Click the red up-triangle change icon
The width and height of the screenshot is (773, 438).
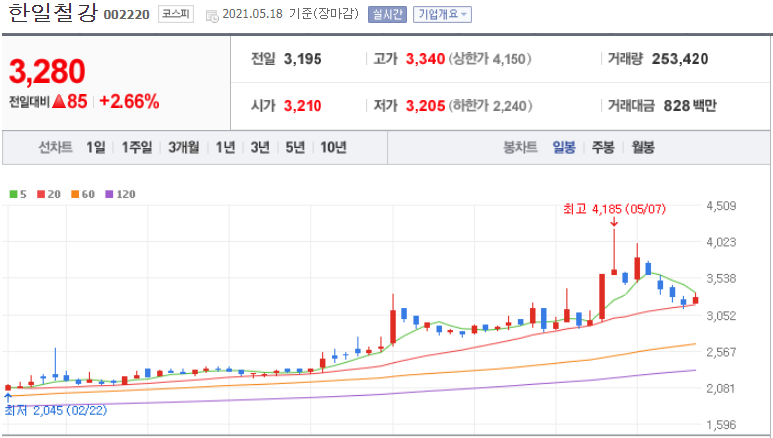click(59, 102)
